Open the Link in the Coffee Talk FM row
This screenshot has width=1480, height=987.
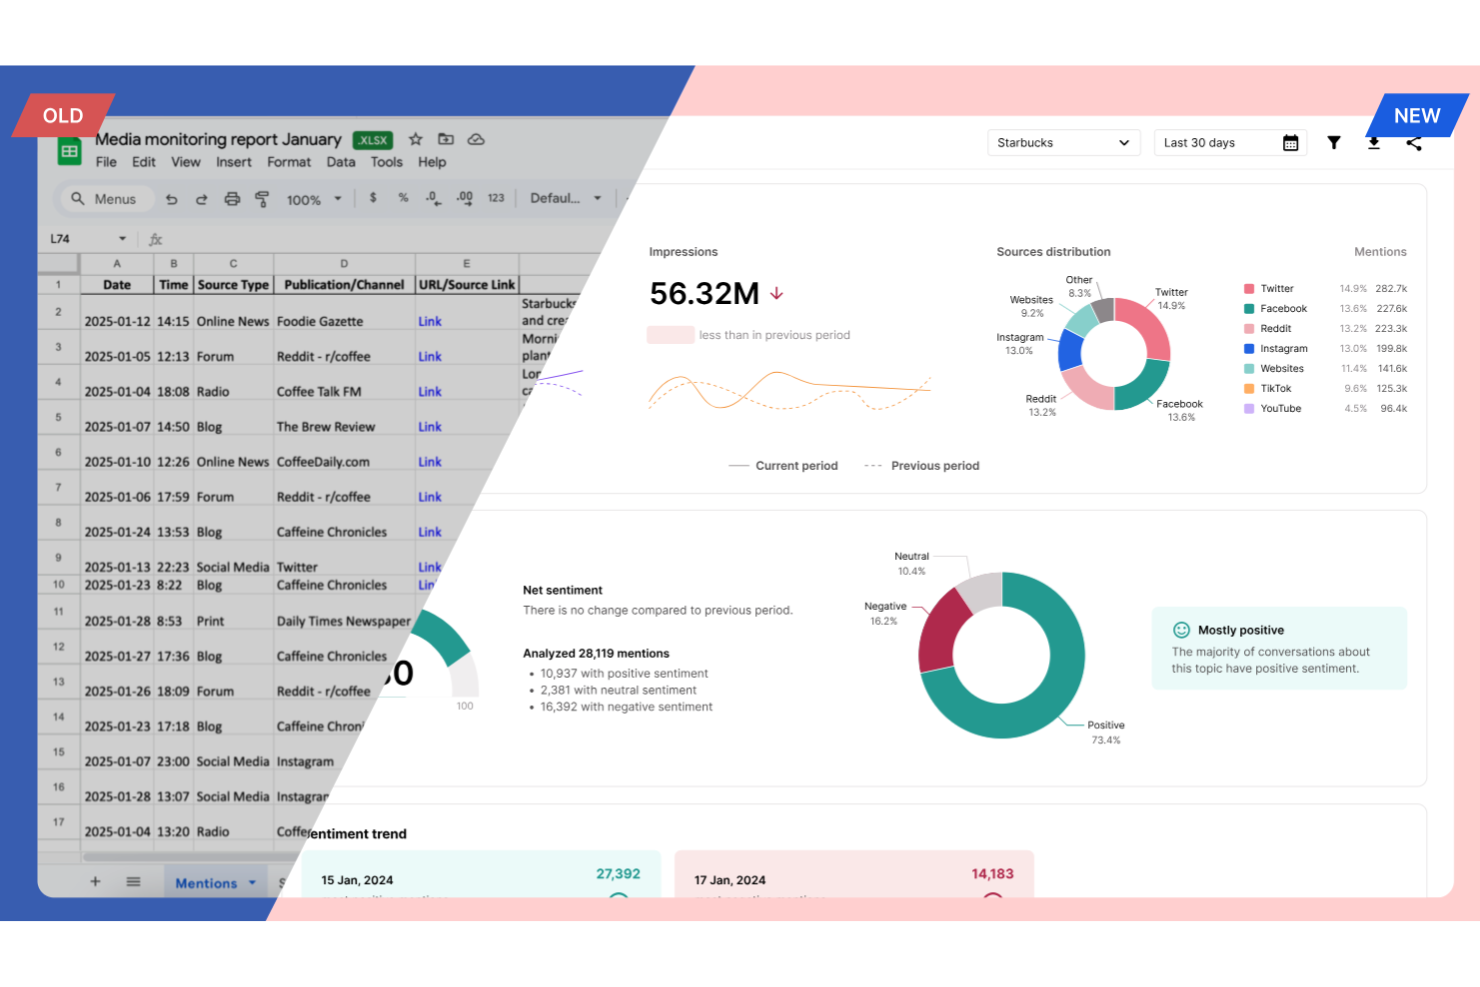click(430, 391)
